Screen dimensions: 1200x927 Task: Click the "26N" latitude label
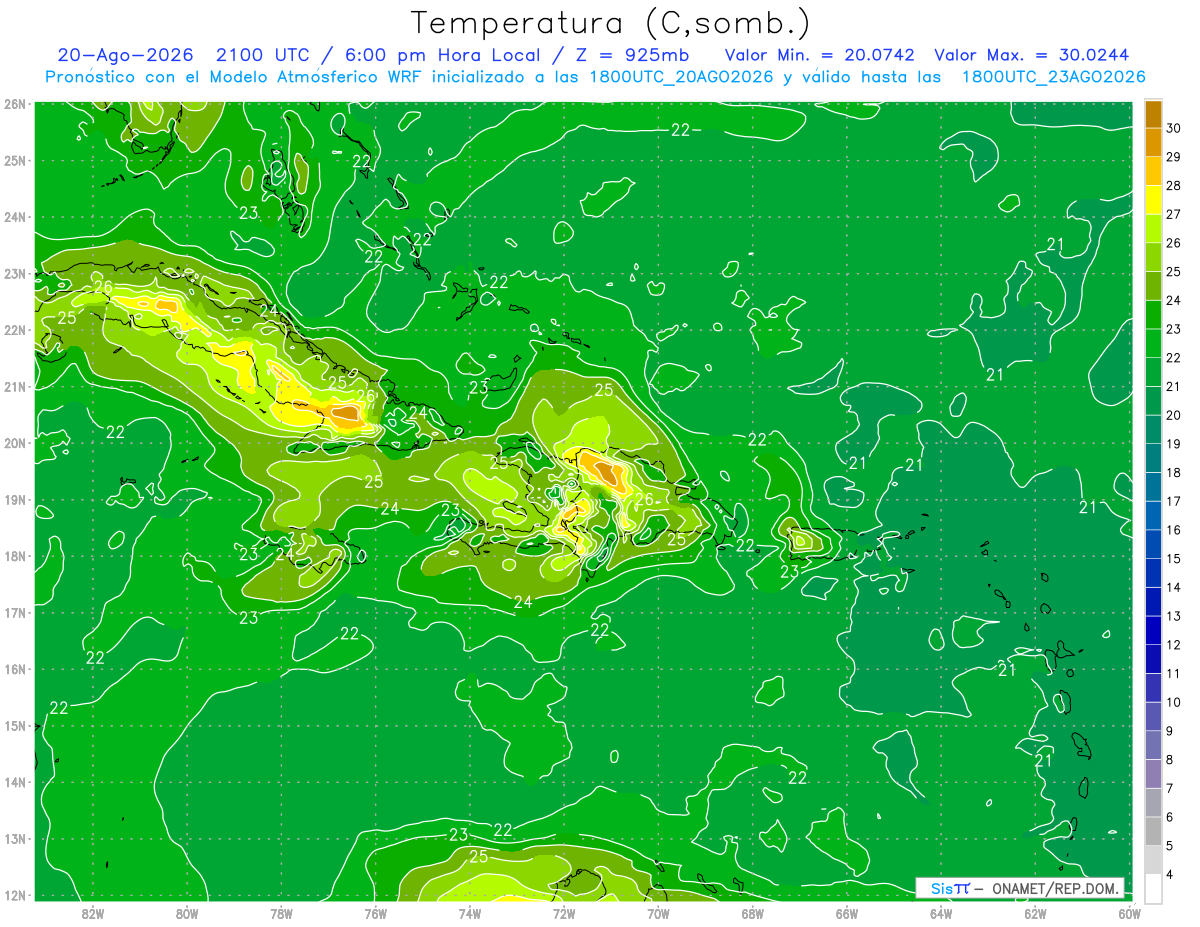pyautogui.click(x=16, y=104)
